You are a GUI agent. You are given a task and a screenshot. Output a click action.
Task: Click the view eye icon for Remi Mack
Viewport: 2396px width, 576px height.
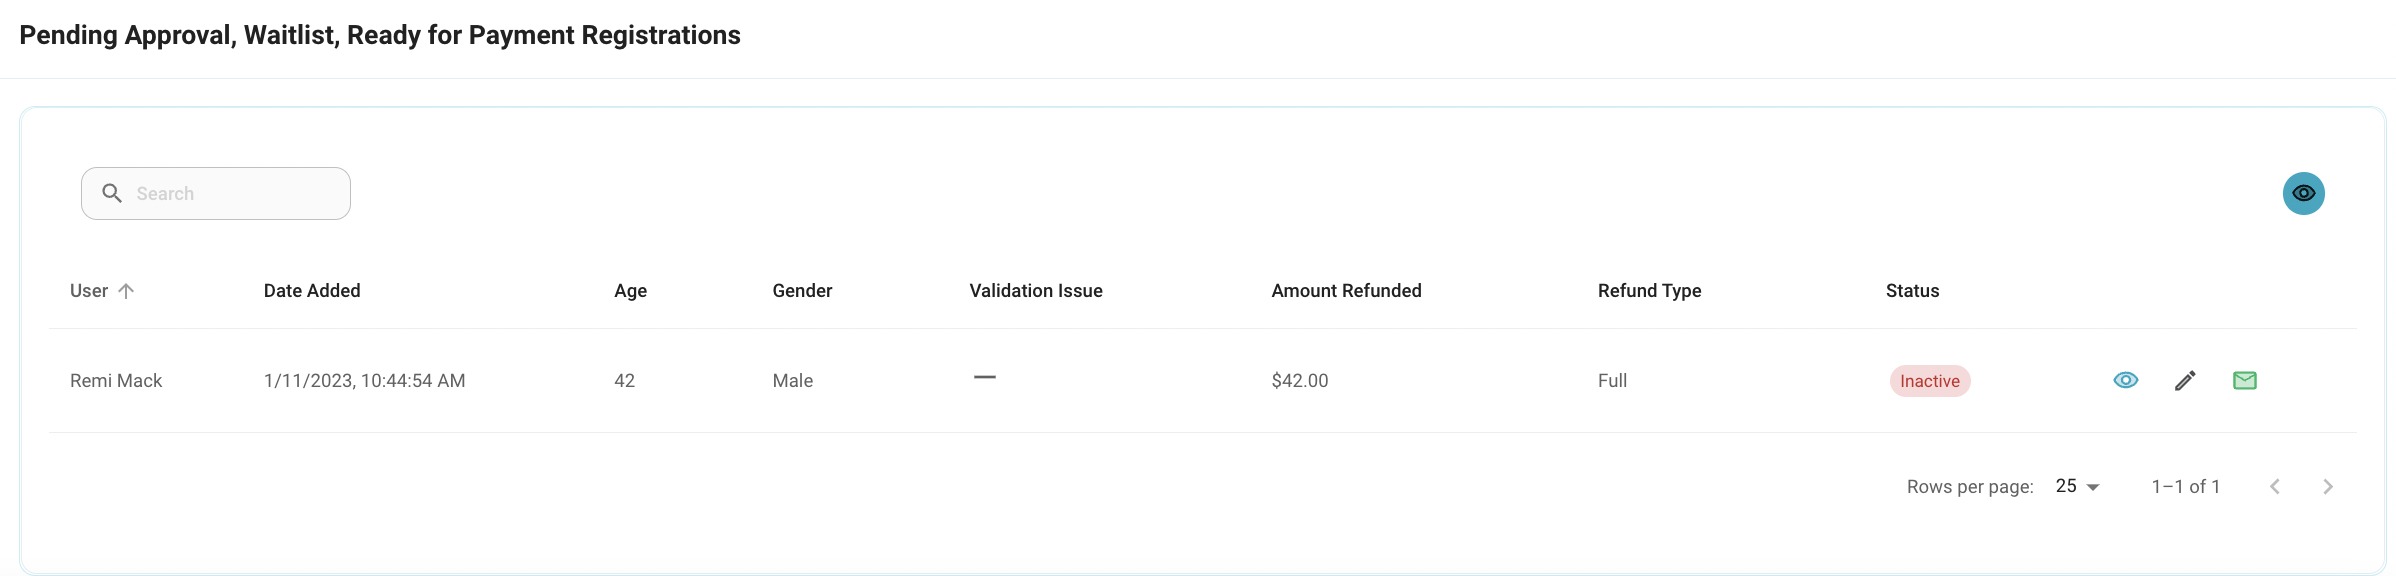tap(2126, 380)
